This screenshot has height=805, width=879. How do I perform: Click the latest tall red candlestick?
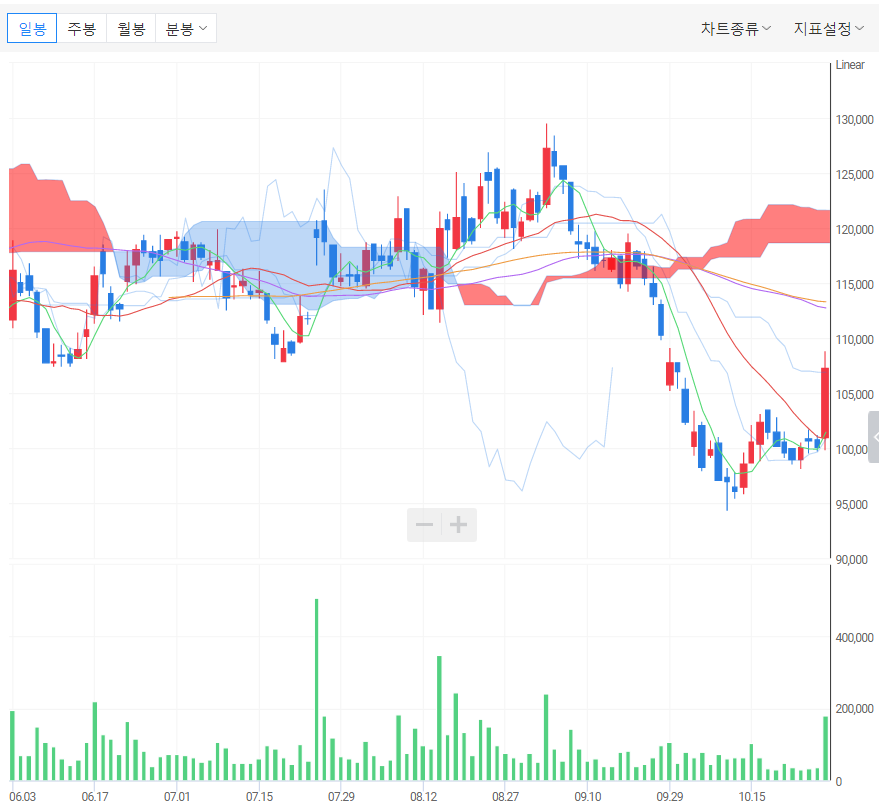[825, 401]
